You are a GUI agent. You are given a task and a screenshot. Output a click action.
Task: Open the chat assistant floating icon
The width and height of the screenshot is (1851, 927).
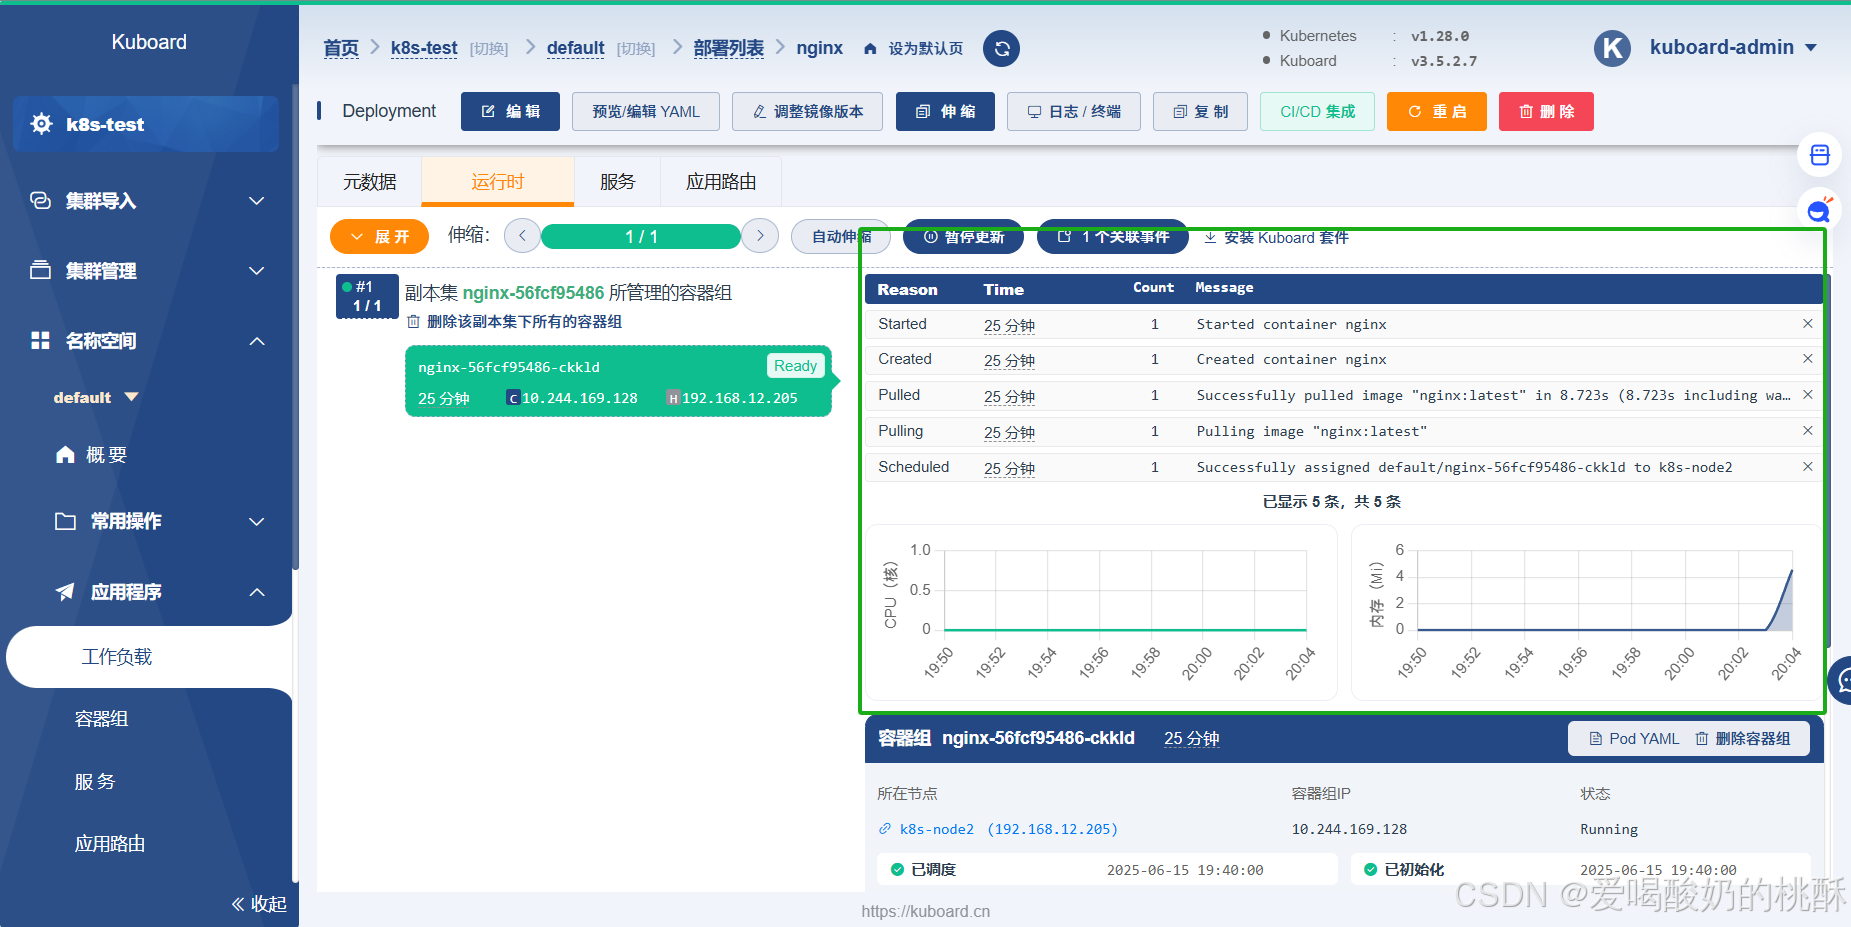coord(1819,210)
